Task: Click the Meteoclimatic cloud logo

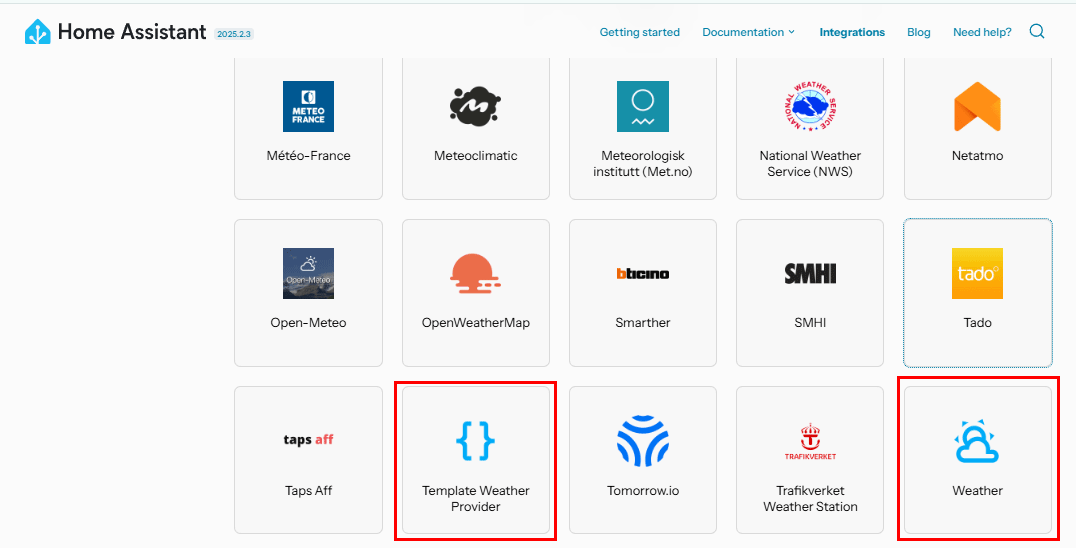Action: coord(476,104)
